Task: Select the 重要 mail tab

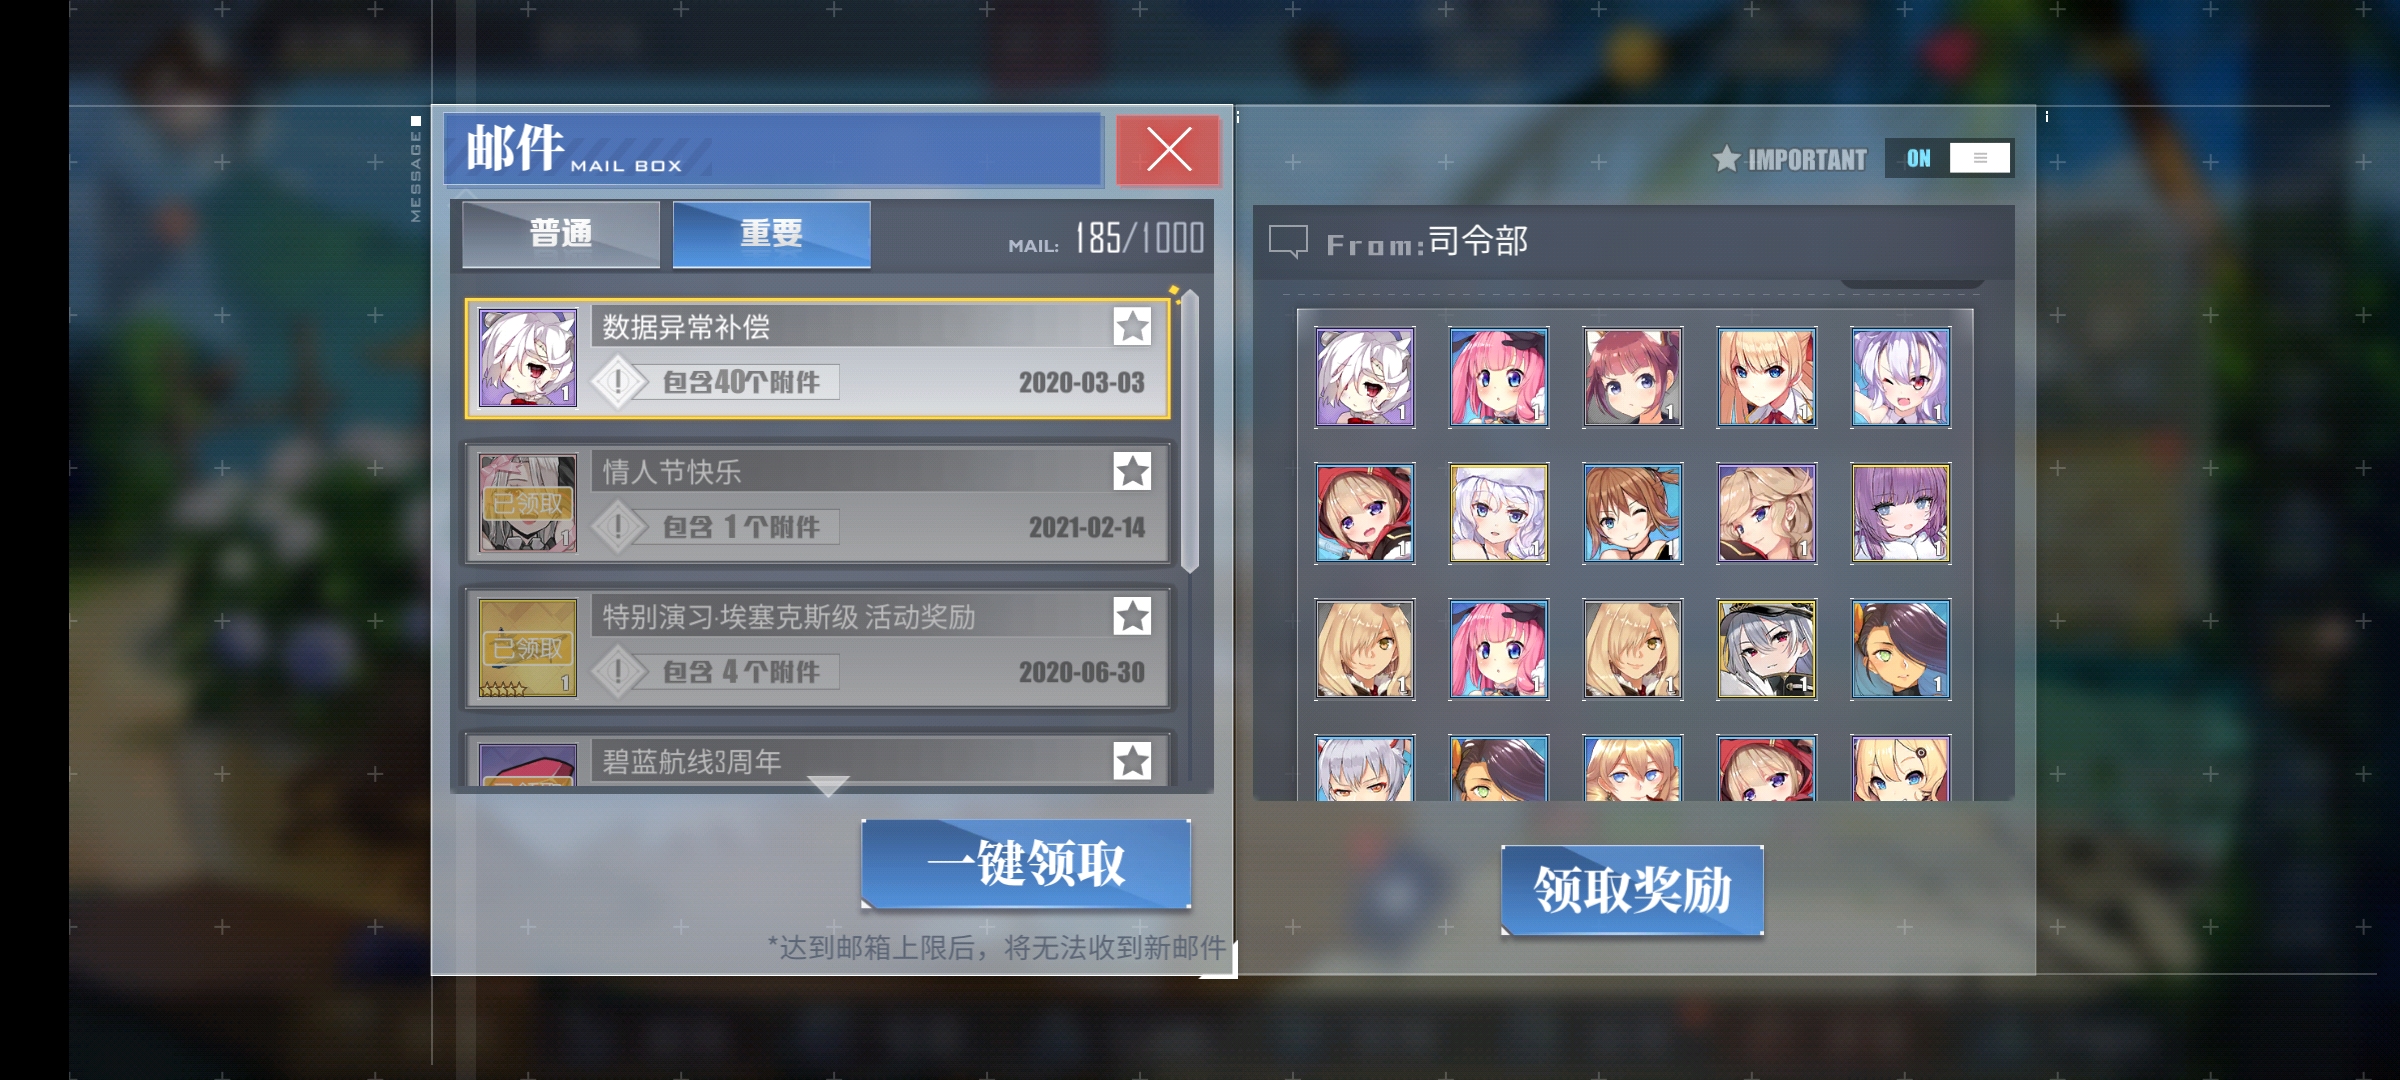Action: pos(771,234)
